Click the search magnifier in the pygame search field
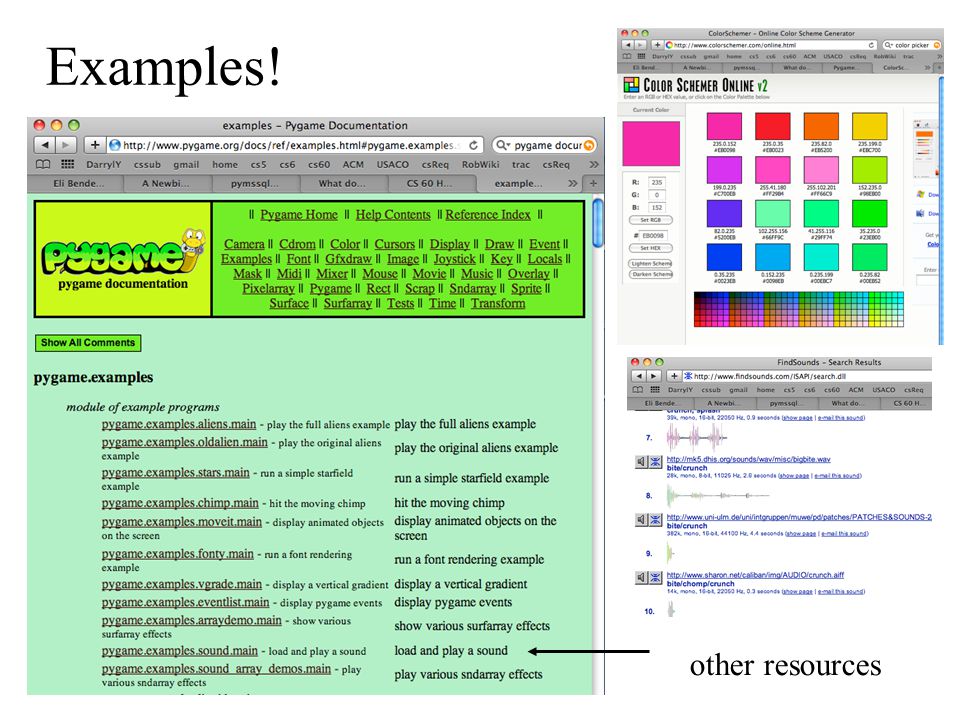Screen dimensions: 960x720 click(502, 145)
